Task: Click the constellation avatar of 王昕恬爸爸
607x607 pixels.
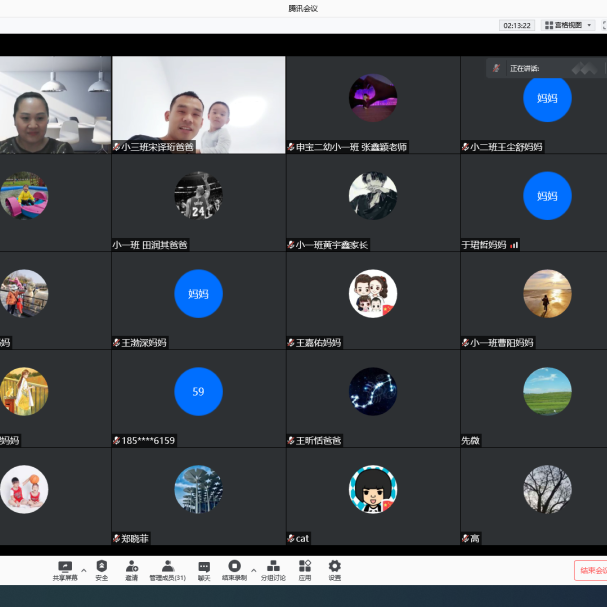Action: tap(373, 391)
